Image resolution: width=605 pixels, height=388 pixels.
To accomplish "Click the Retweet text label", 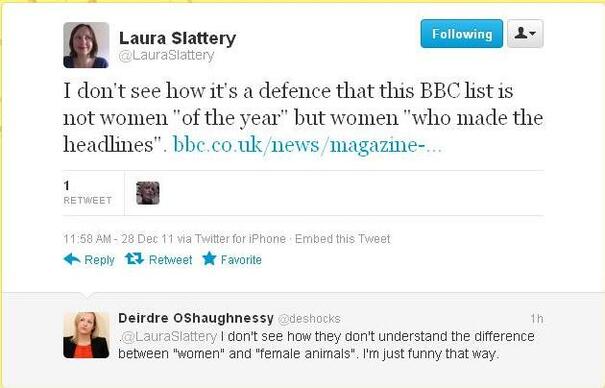I will pos(171,260).
